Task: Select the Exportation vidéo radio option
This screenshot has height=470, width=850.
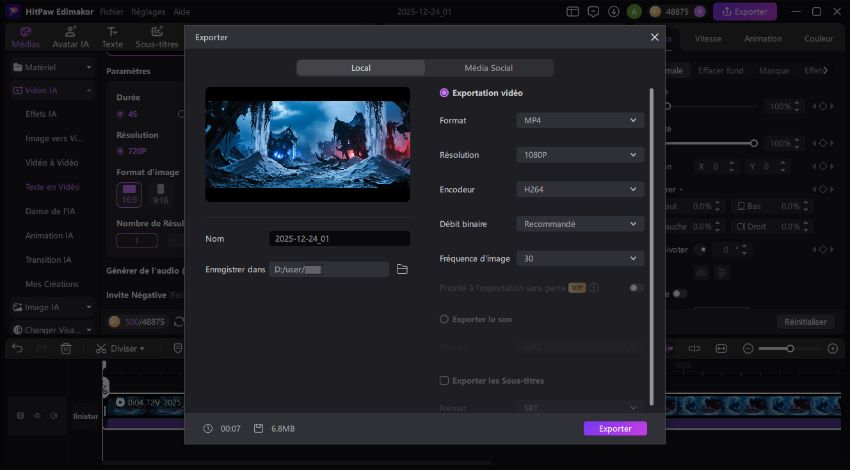Action: point(444,93)
